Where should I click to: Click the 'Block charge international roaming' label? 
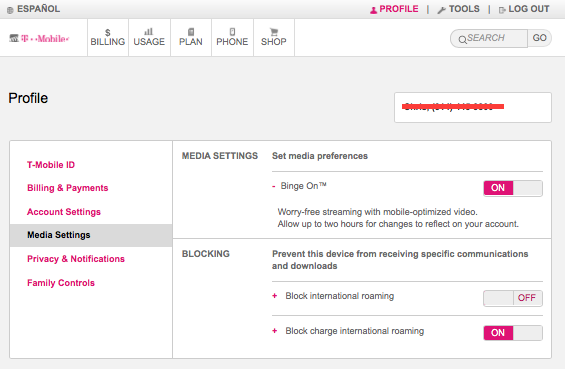point(355,331)
